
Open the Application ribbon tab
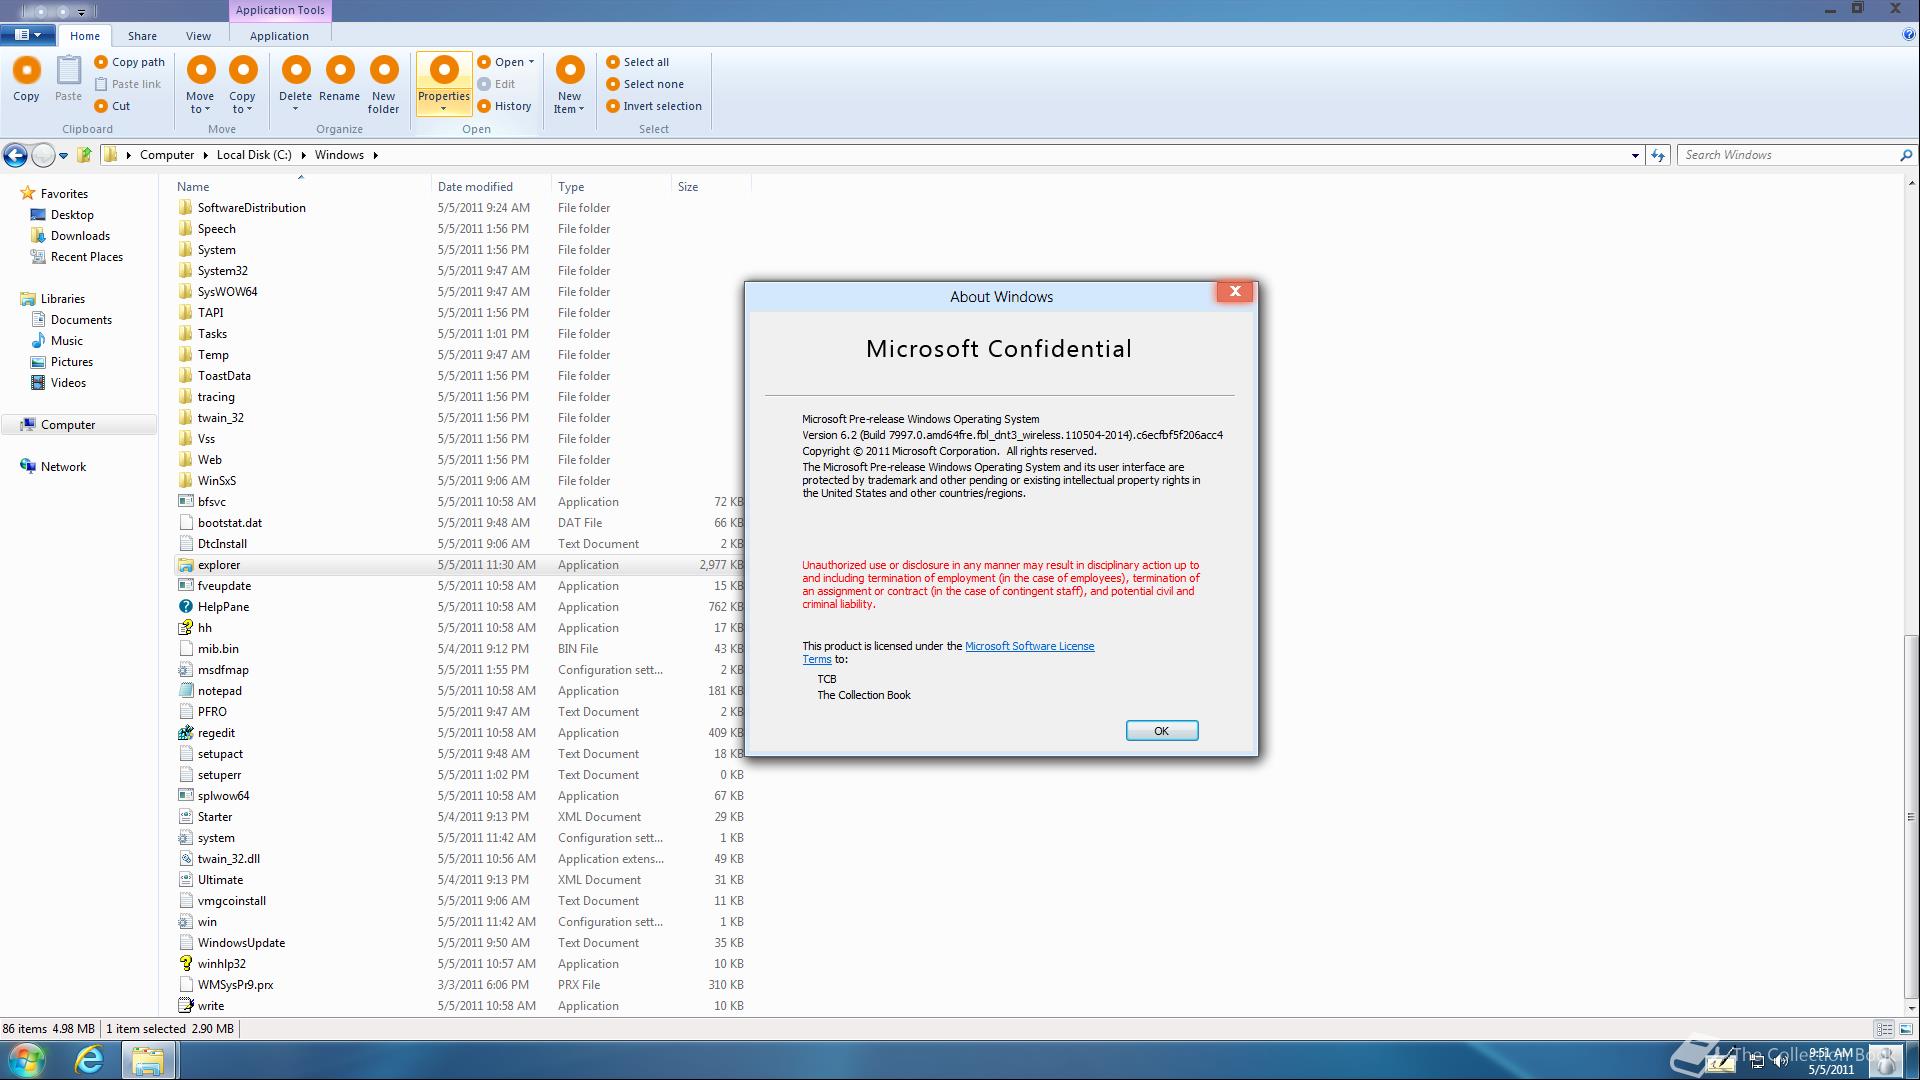click(x=279, y=36)
